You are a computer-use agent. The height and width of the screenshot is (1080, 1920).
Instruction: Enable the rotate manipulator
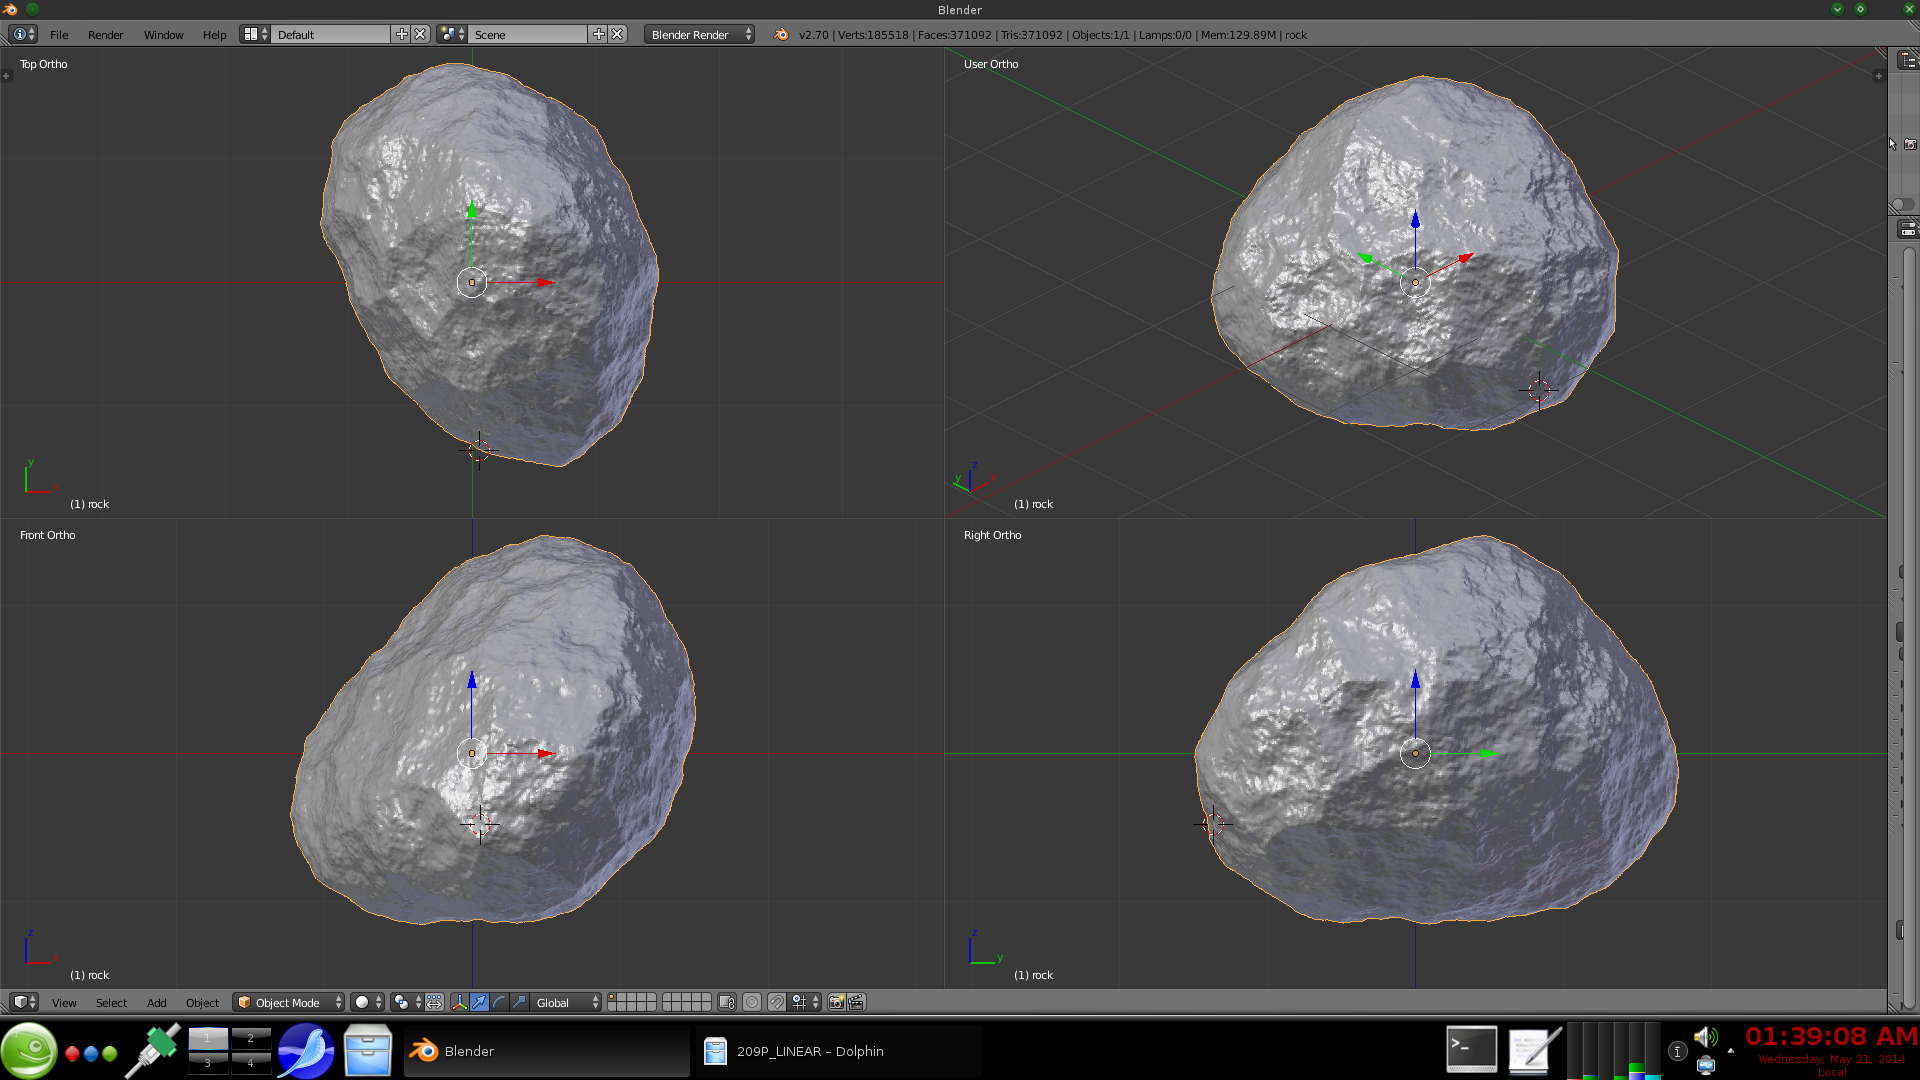click(499, 1002)
